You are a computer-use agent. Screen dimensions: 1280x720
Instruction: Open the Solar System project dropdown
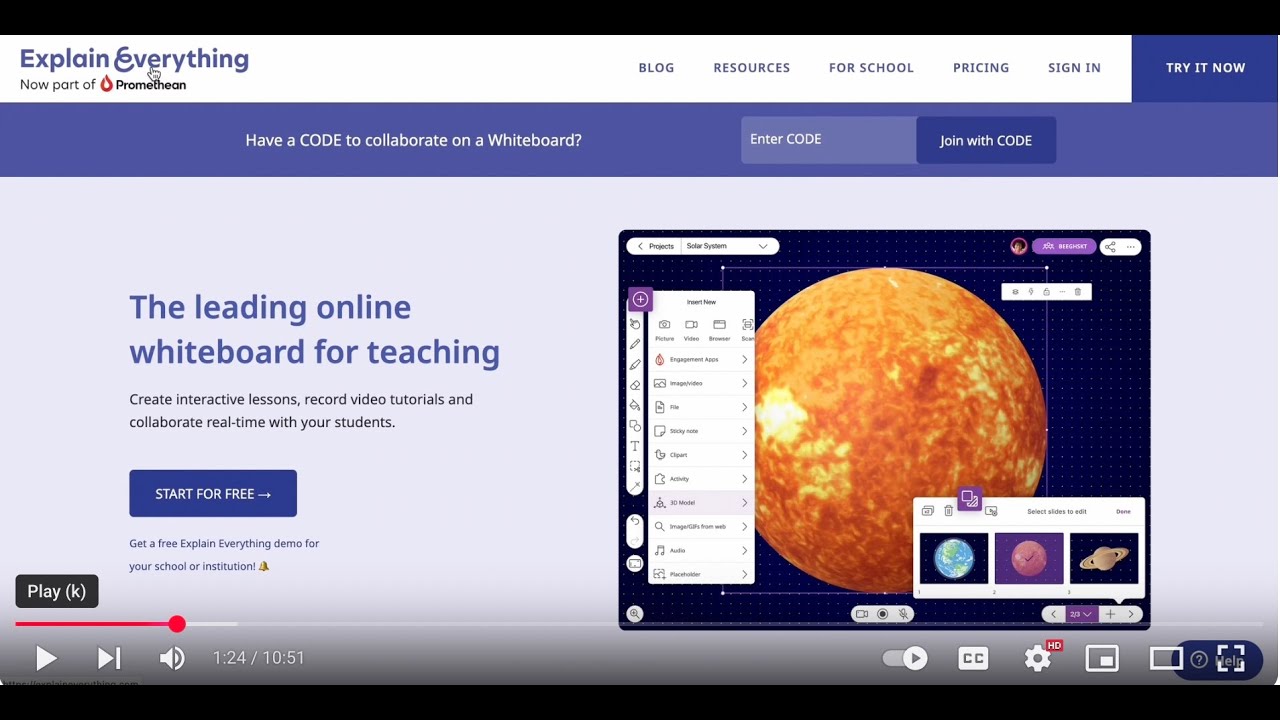point(727,246)
